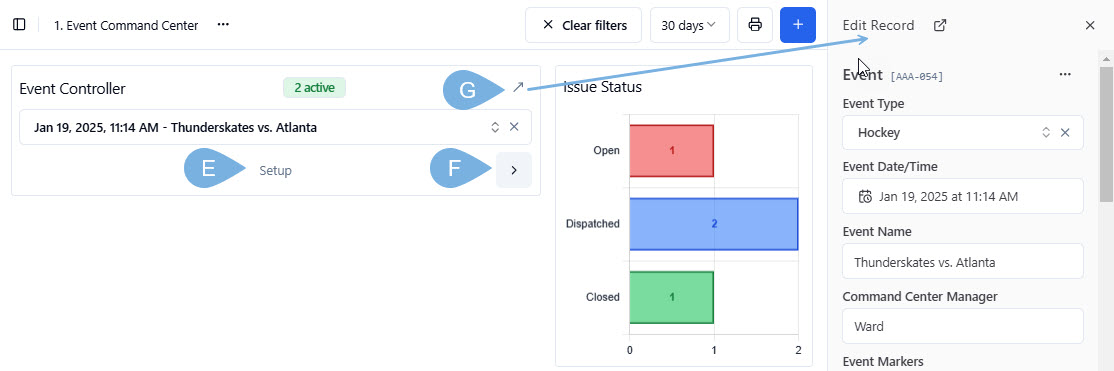Select the Event Command Center page title
The image size is (1114, 371).
coord(126,26)
